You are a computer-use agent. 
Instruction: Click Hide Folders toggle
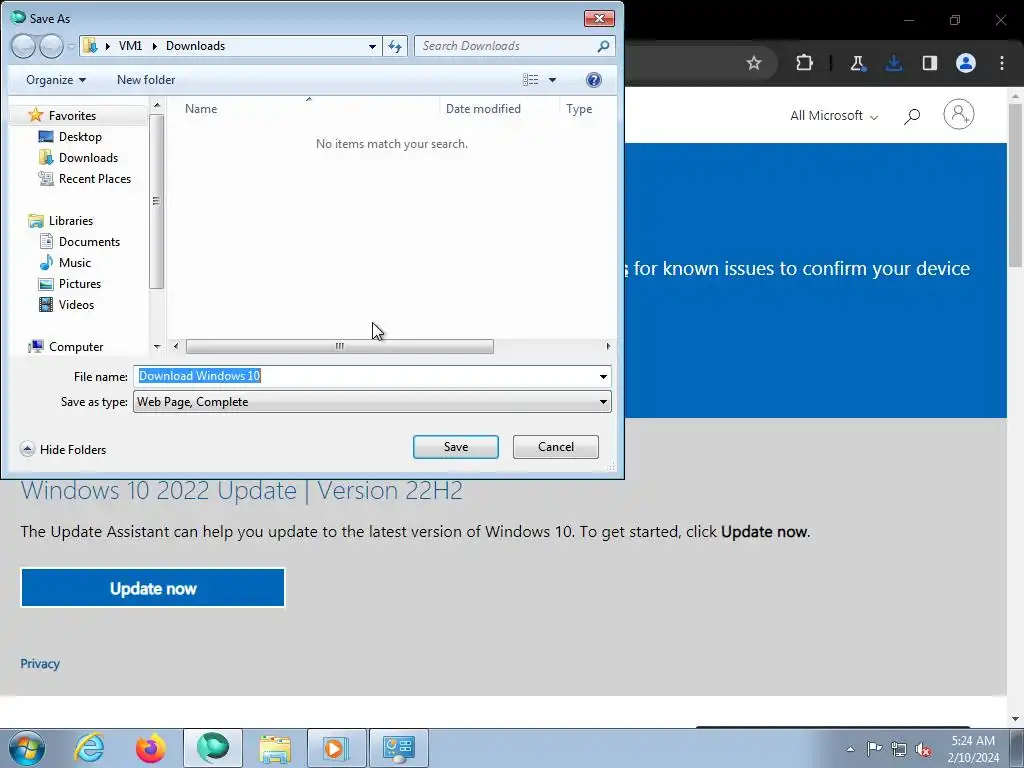(63, 449)
